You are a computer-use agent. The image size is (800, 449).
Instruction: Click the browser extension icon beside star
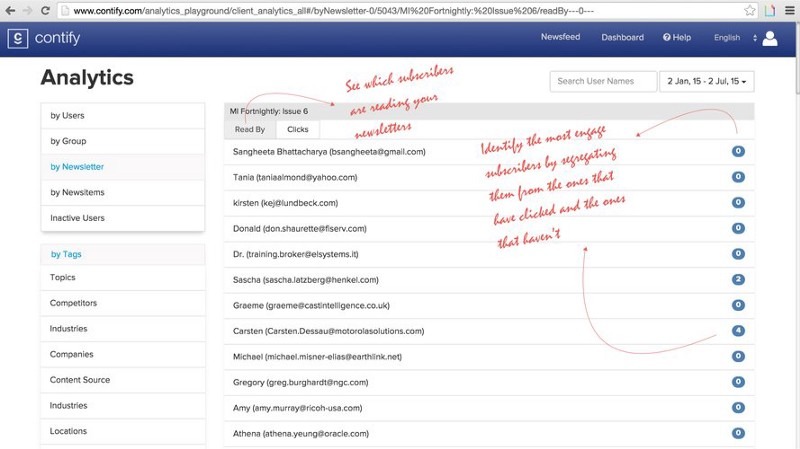pyautogui.click(x=770, y=11)
